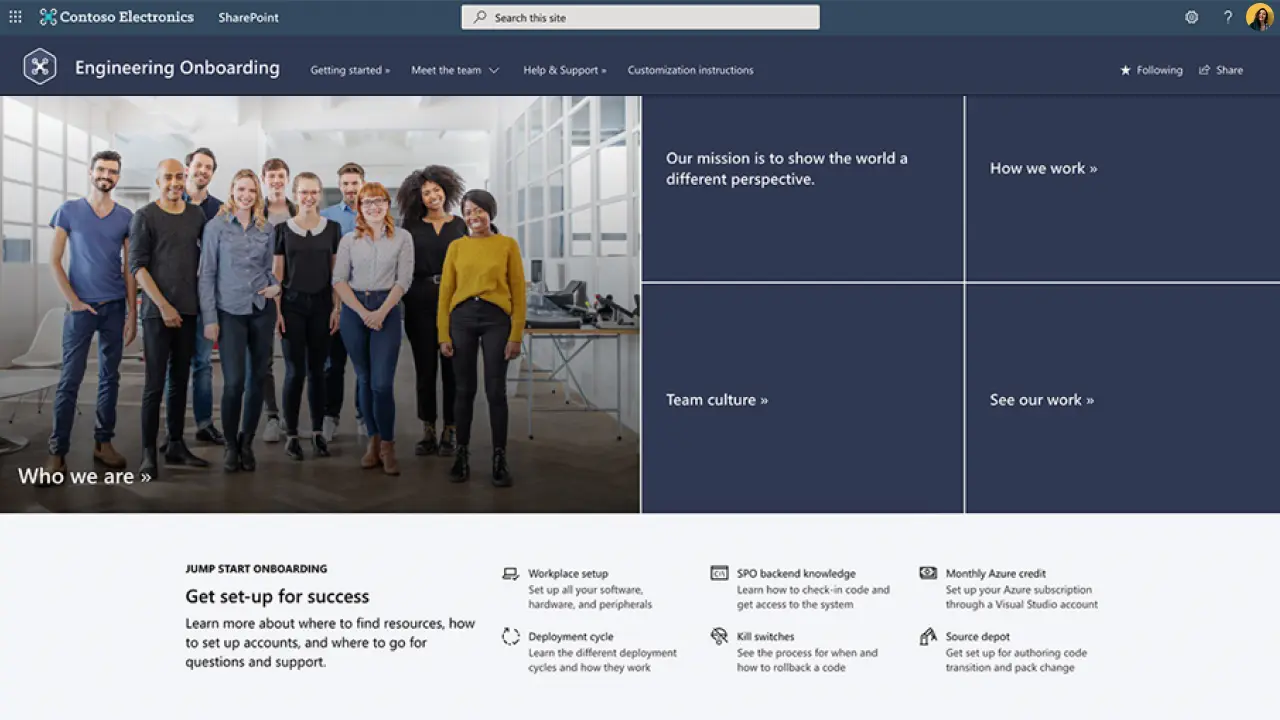This screenshot has width=1280, height=720.
Task: Toggle the Following button
Action: 1151,70
